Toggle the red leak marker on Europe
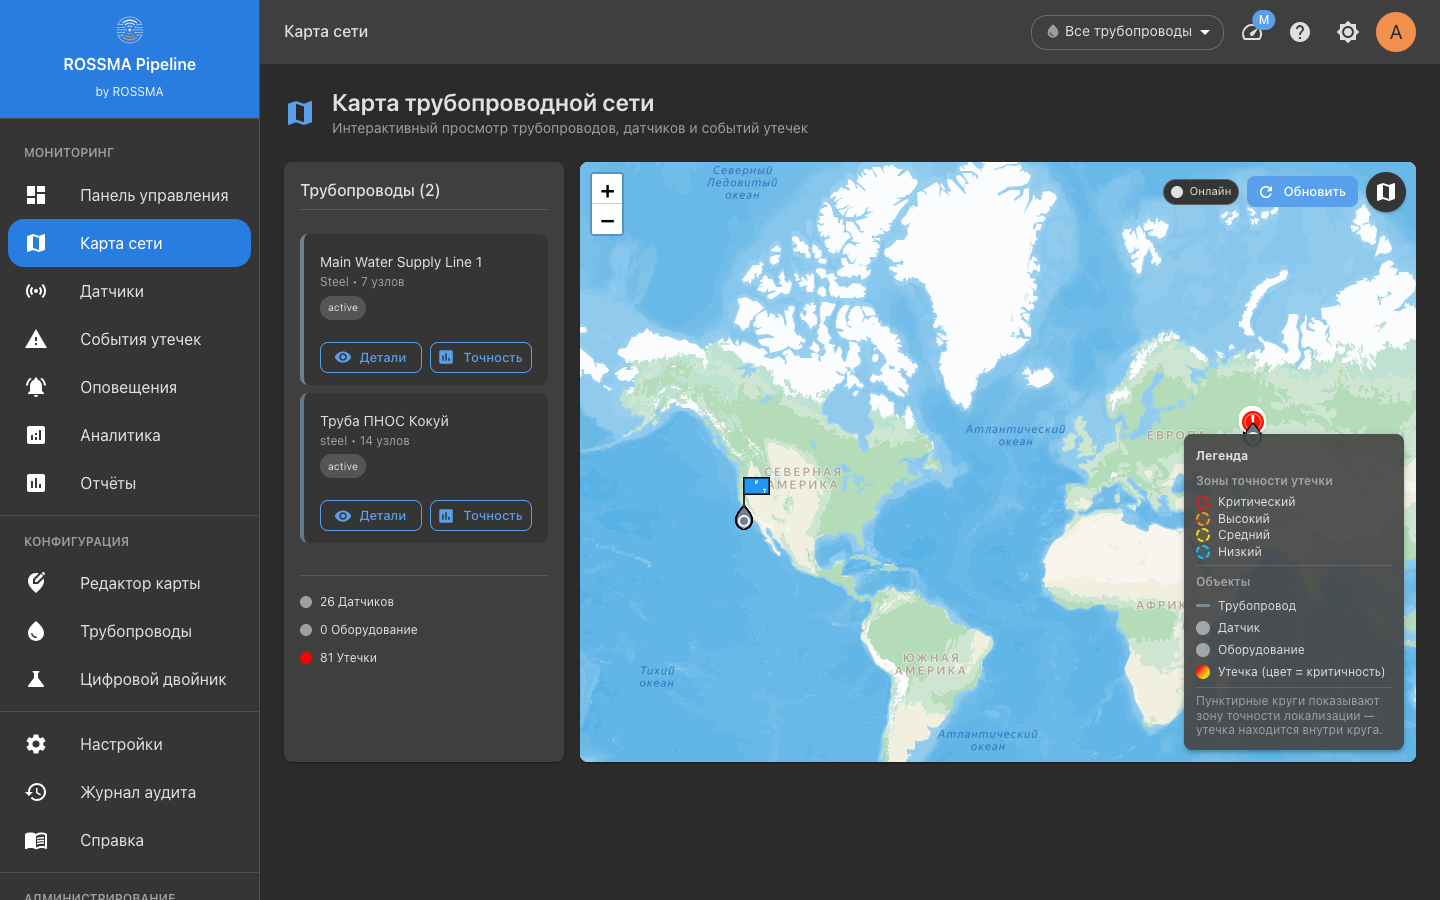The image size is (1440, 900). (x=1252, y=420)
